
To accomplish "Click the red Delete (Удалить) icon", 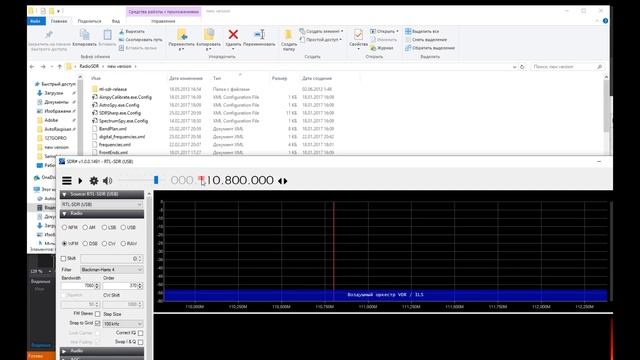I will pos(233,35).
